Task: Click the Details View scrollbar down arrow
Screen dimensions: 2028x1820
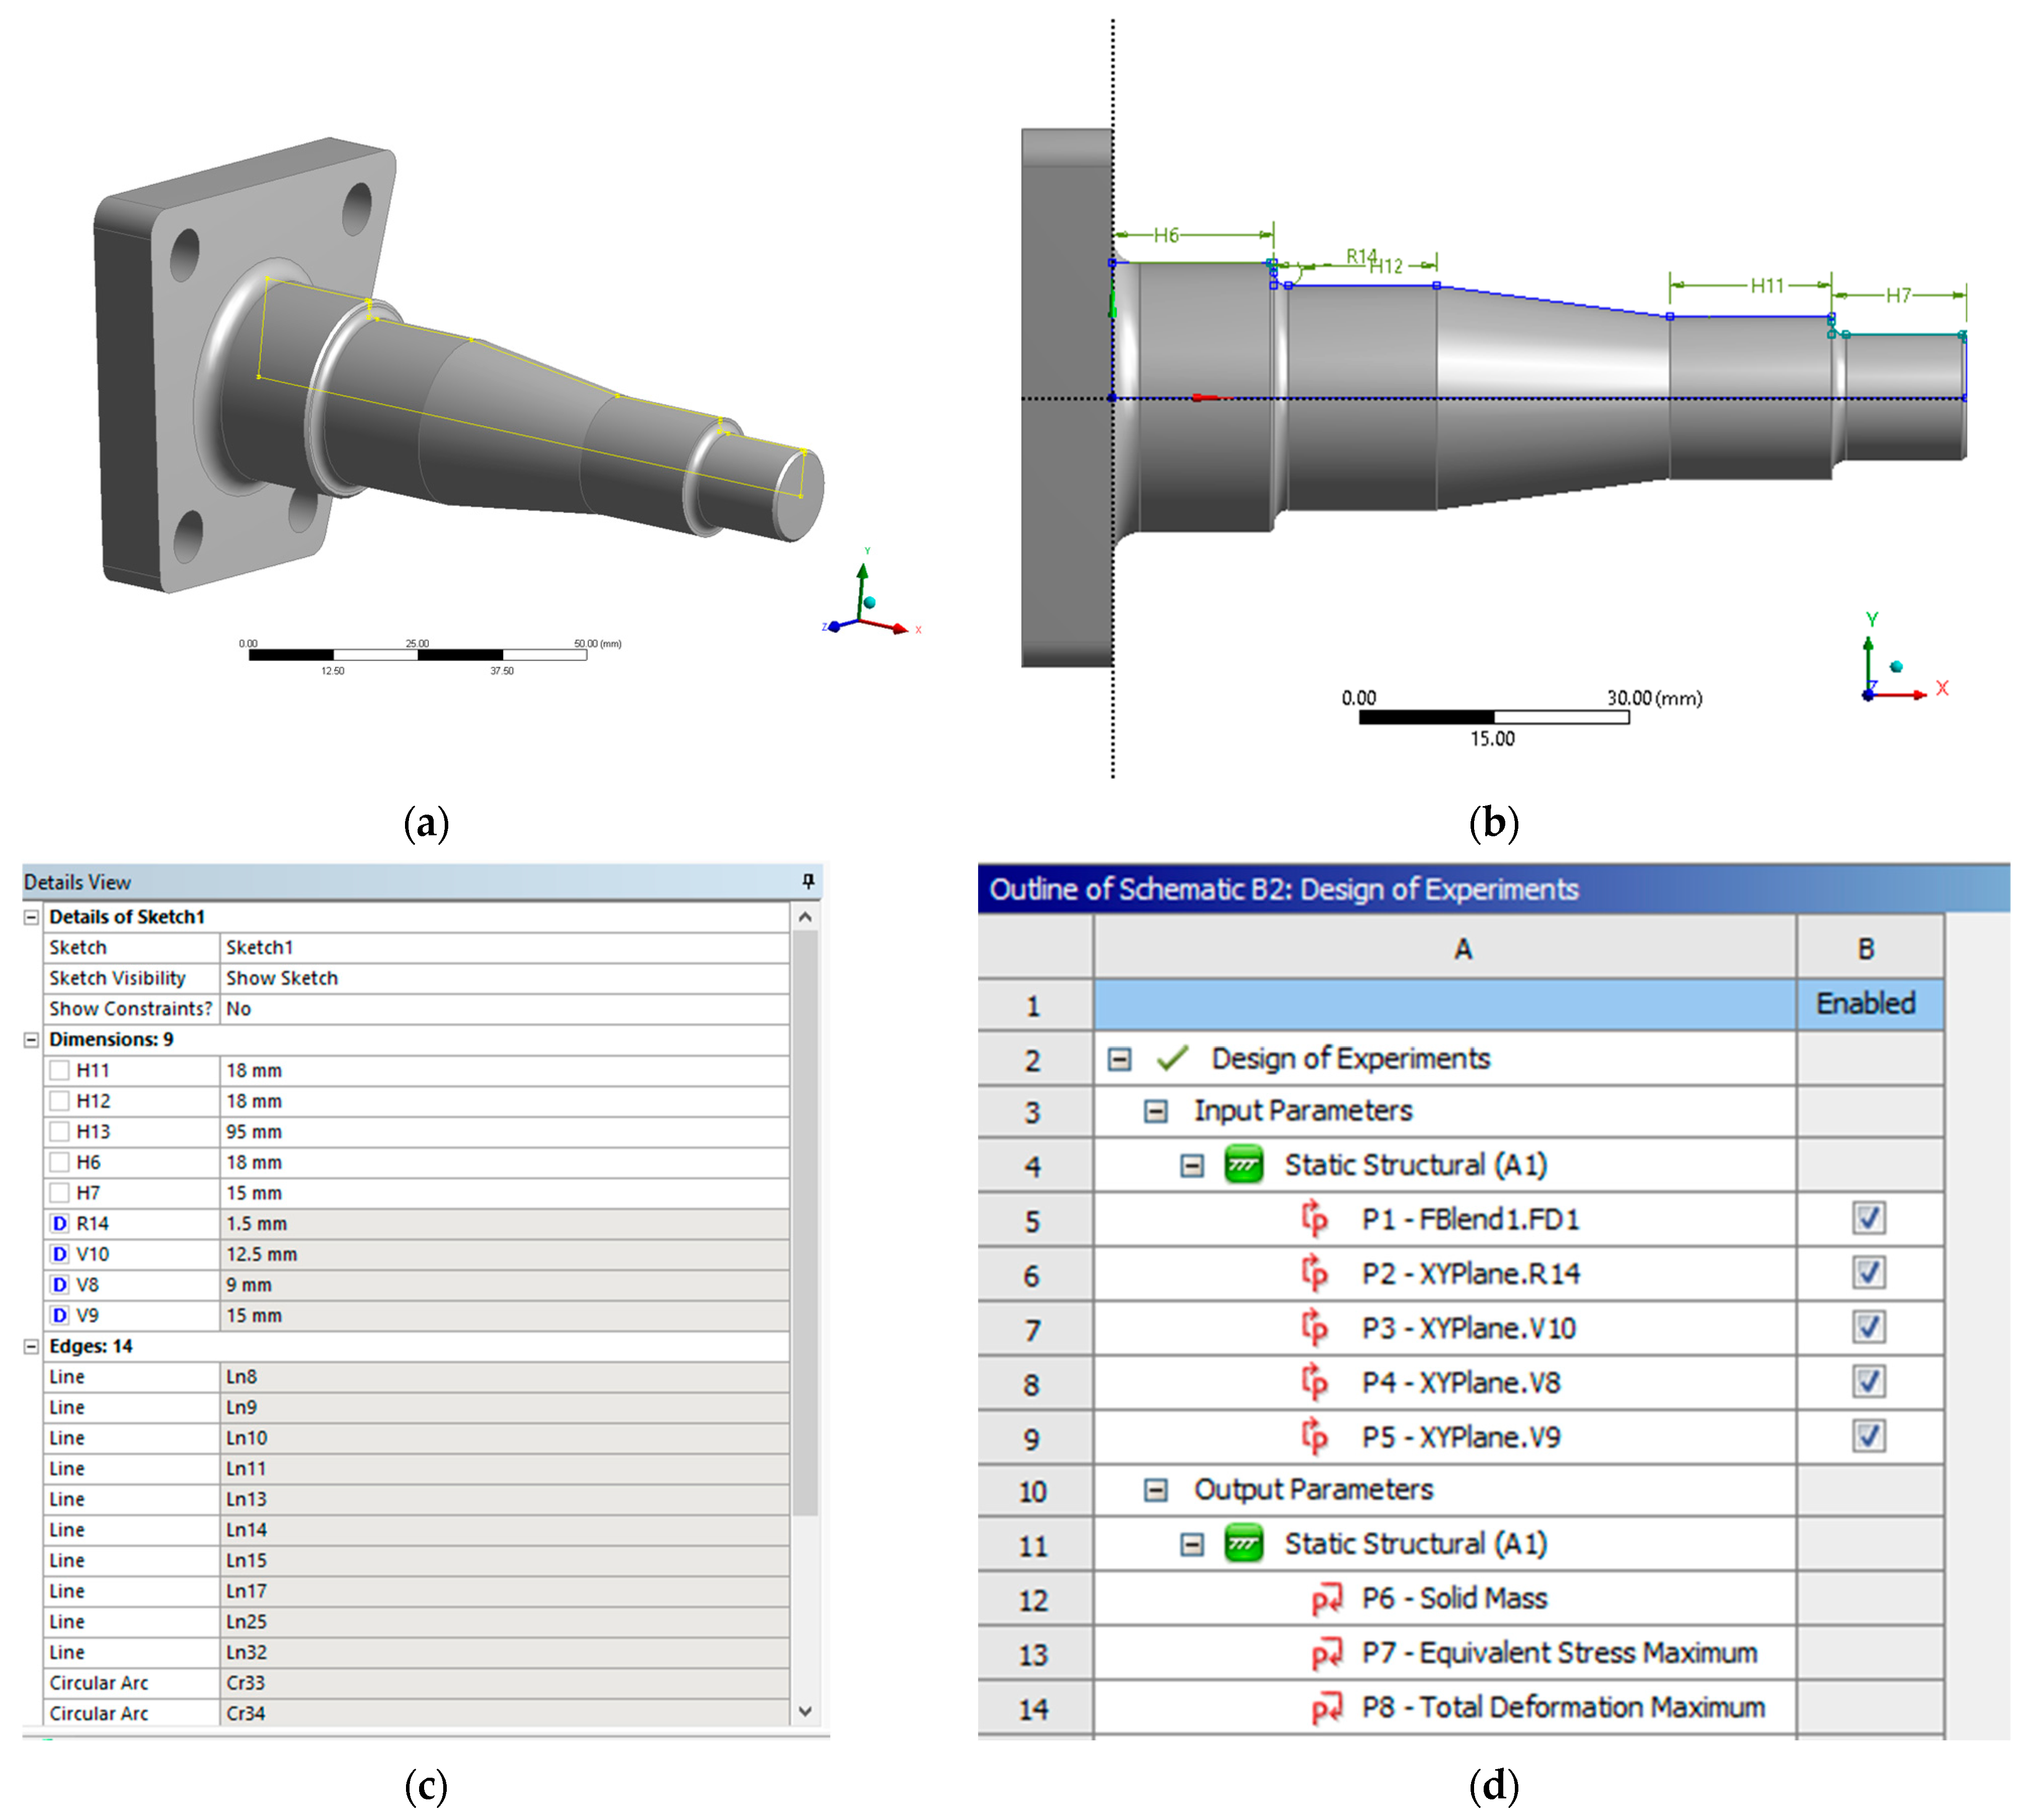Action: (x=805, y=1711)
